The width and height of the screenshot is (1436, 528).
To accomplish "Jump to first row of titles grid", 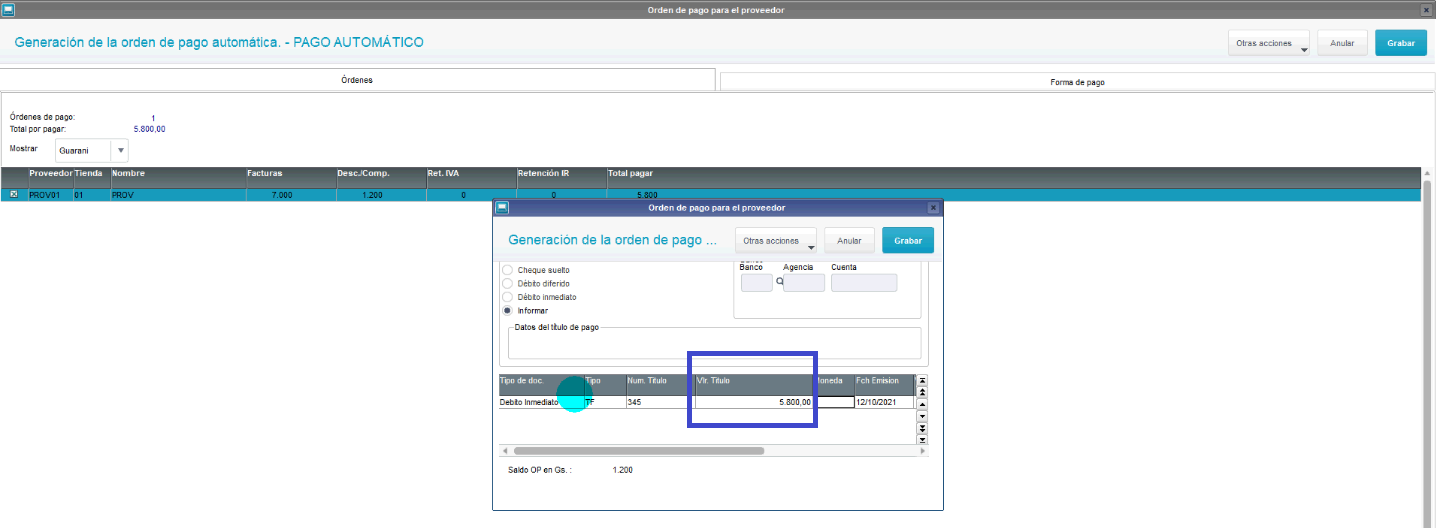I will (x=922, y=381).
